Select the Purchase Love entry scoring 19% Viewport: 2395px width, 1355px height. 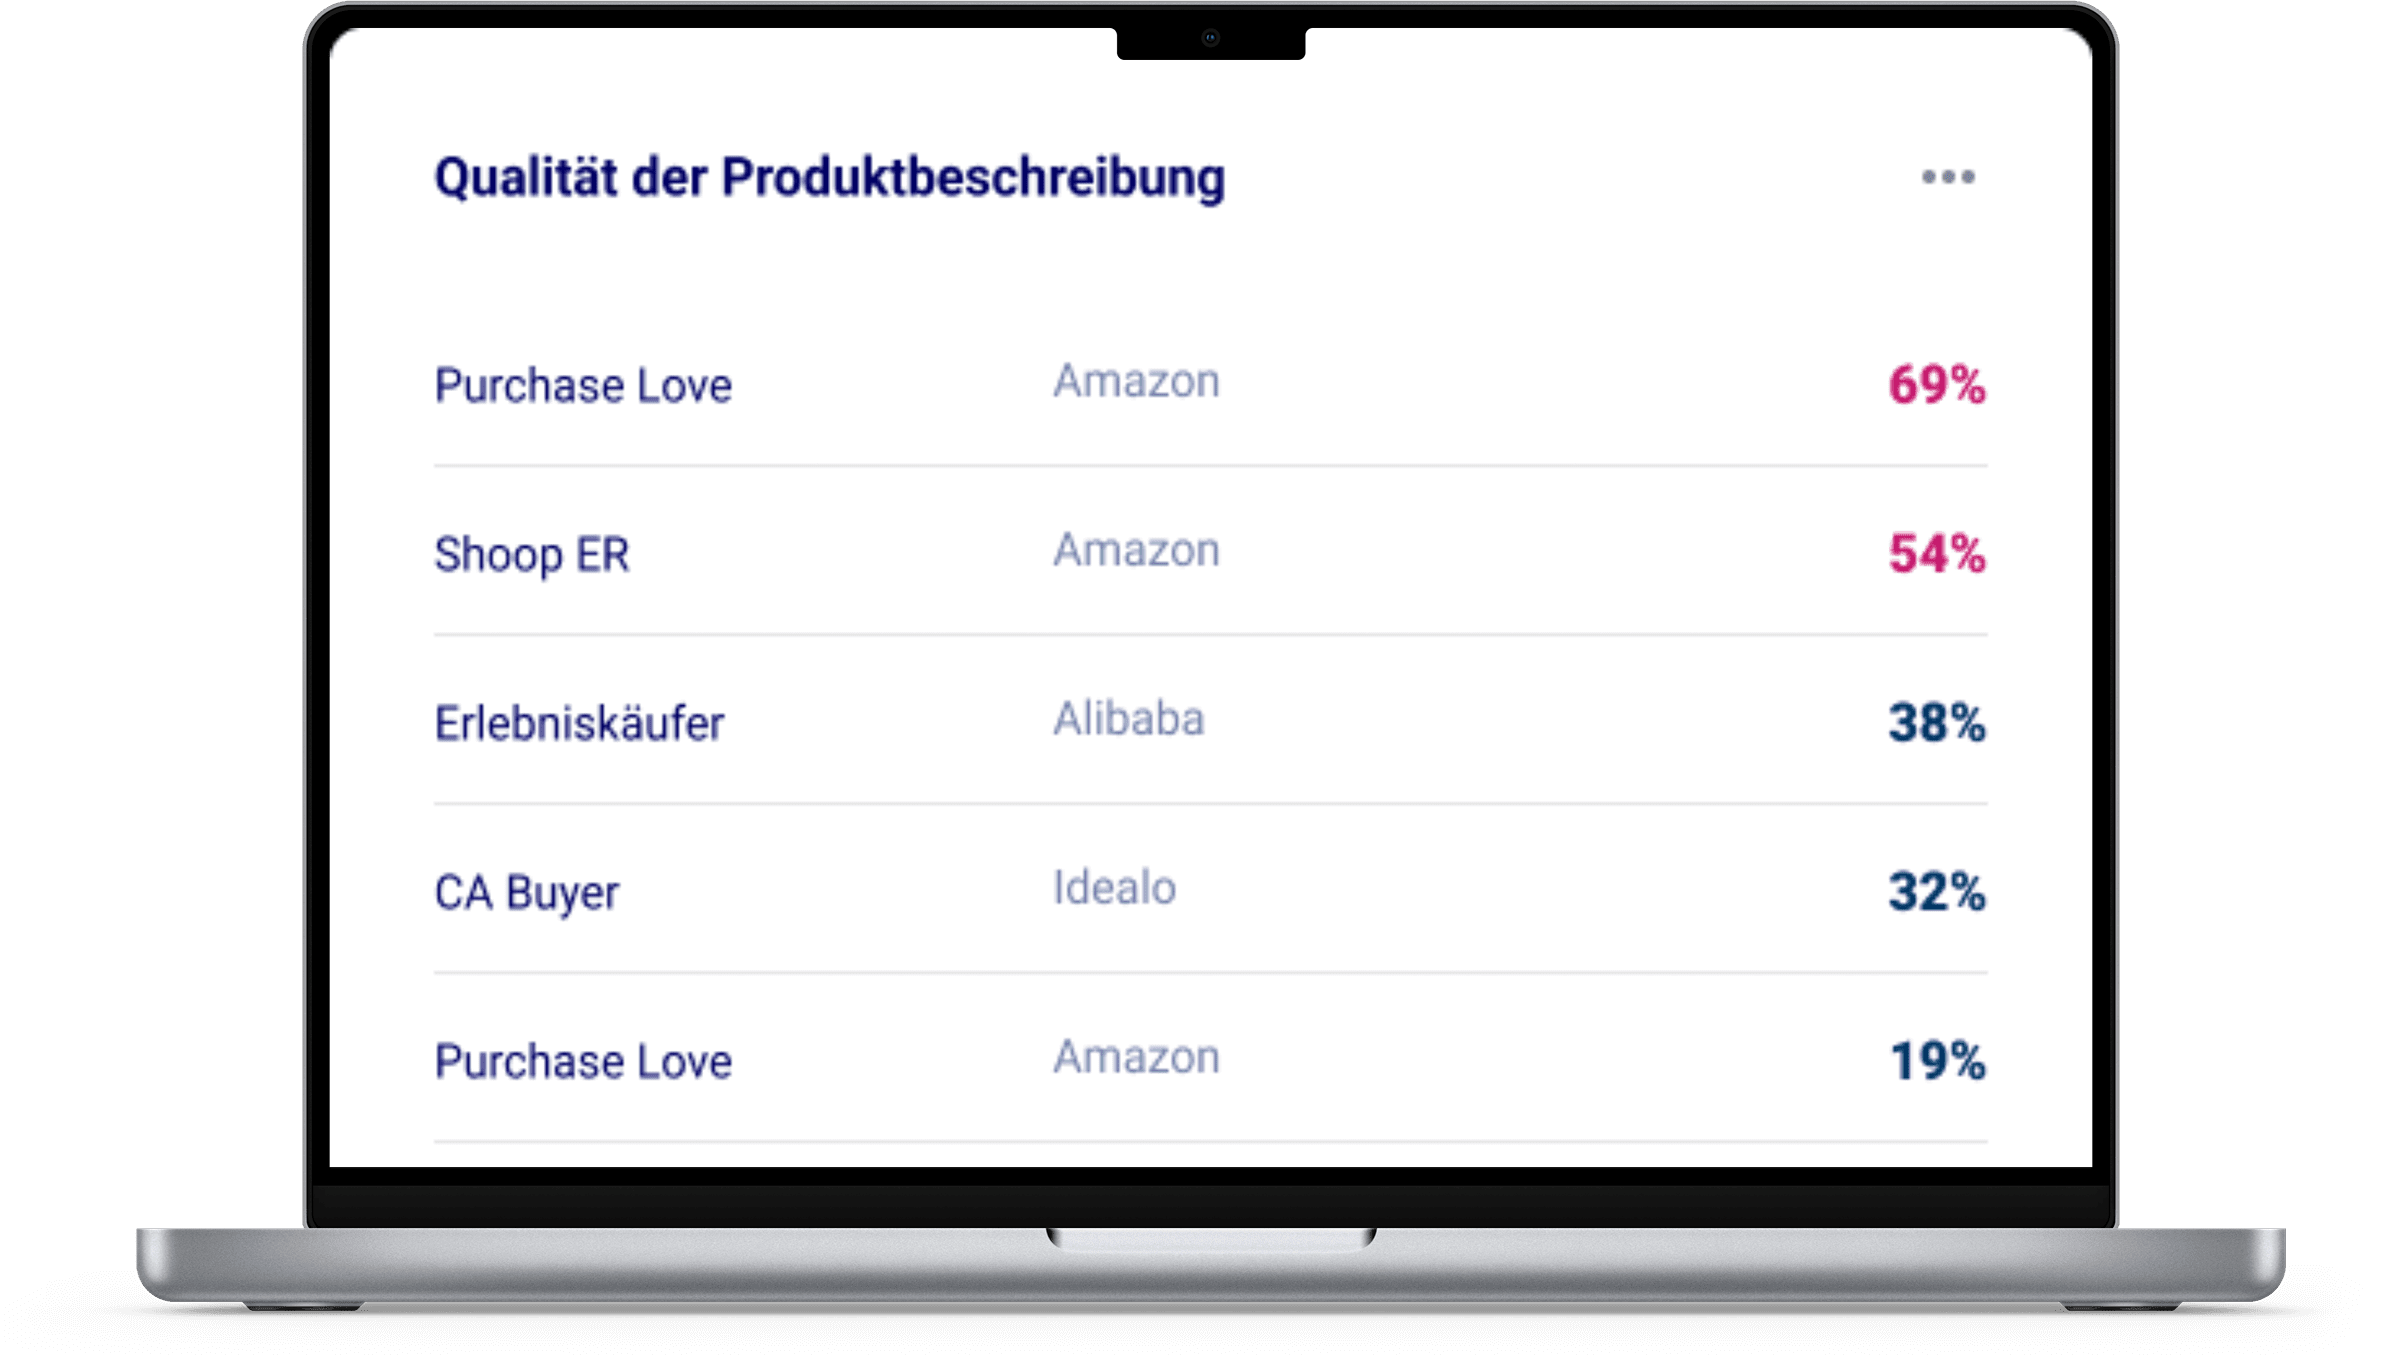[x=582, y=1062]
